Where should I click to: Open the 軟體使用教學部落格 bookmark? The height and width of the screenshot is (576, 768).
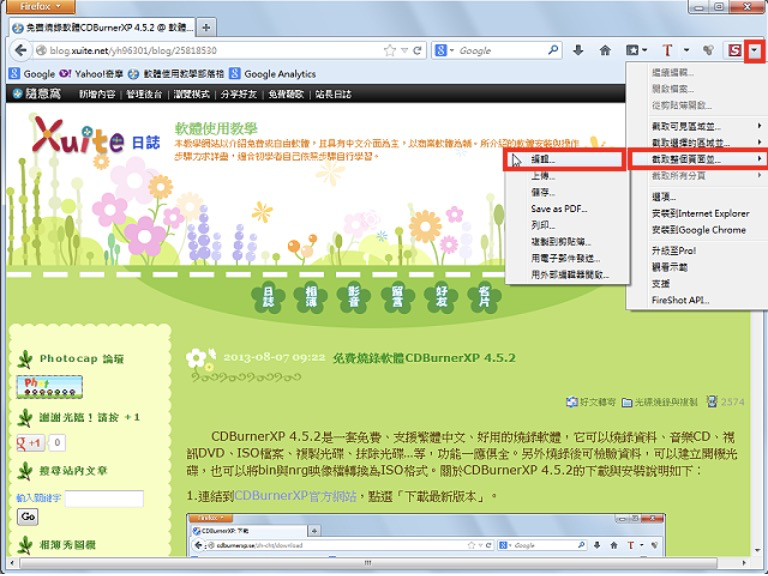(176, 74)
